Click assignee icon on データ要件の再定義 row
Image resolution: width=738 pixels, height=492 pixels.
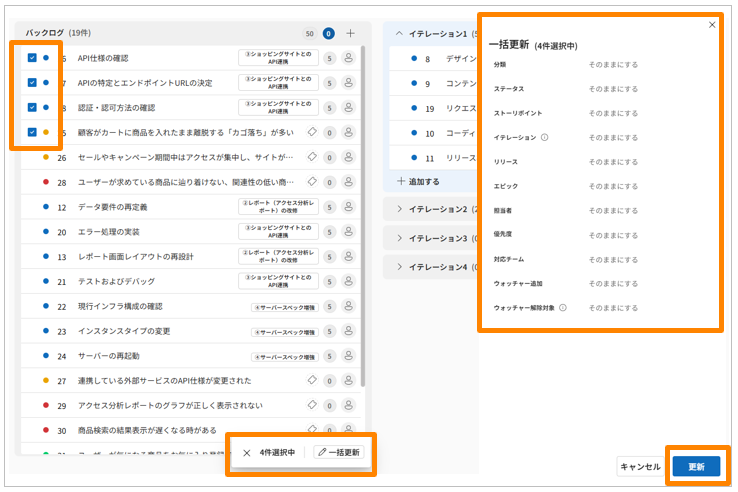(x=349, y=207)
